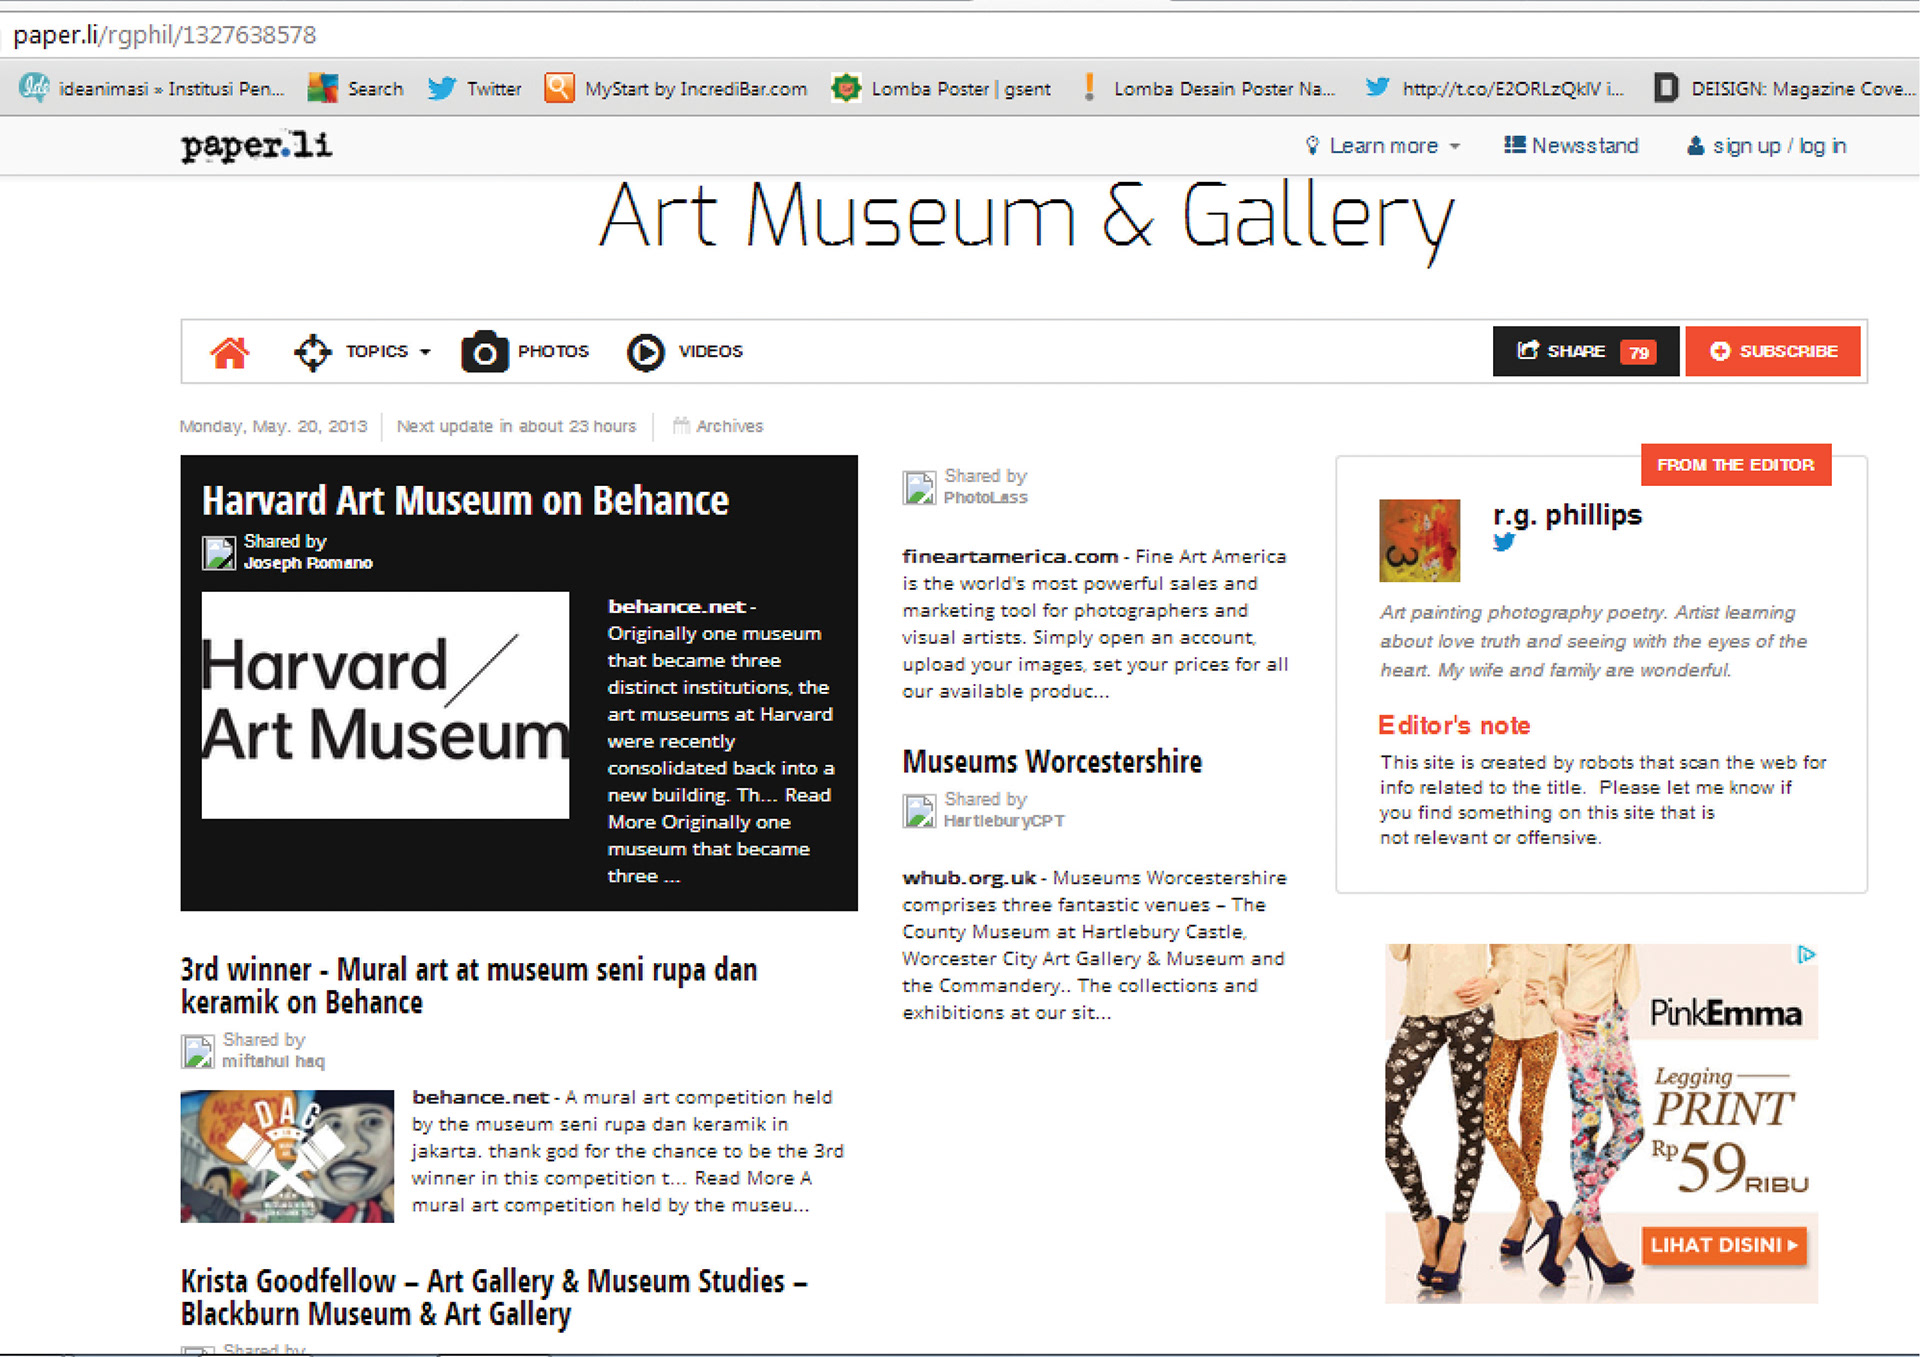1920x1357 pixels.
Task: Click HartleburyCPT avatar icon
Action: click(x=919, y=810)
